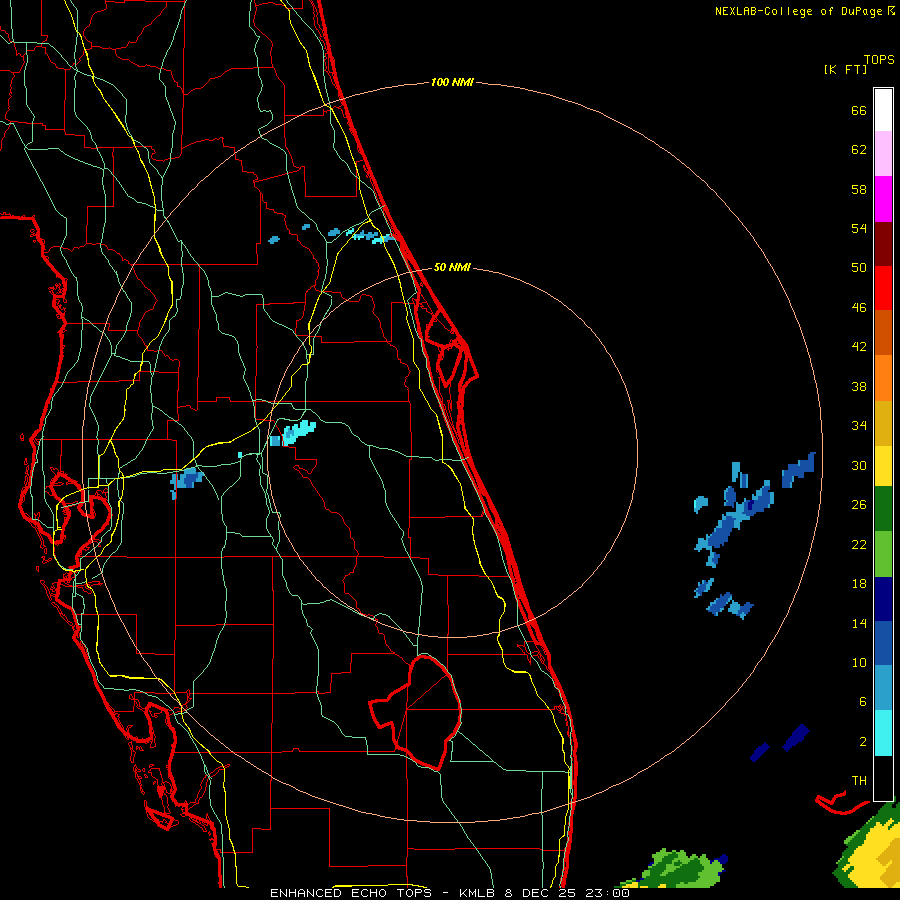
Task: Click the black TH threshold swatch
Action: [x=883, y=778]
